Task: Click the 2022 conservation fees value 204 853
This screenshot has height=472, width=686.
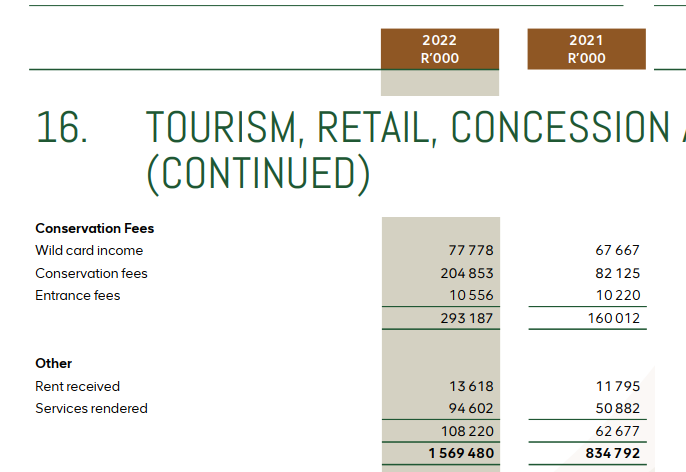Action: pos(467,273)
